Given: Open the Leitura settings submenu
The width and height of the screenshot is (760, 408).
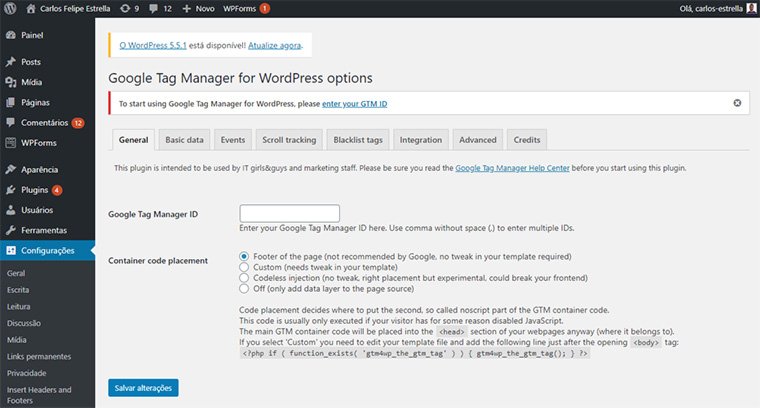Looking at the screenshot, I should [18, 307].
